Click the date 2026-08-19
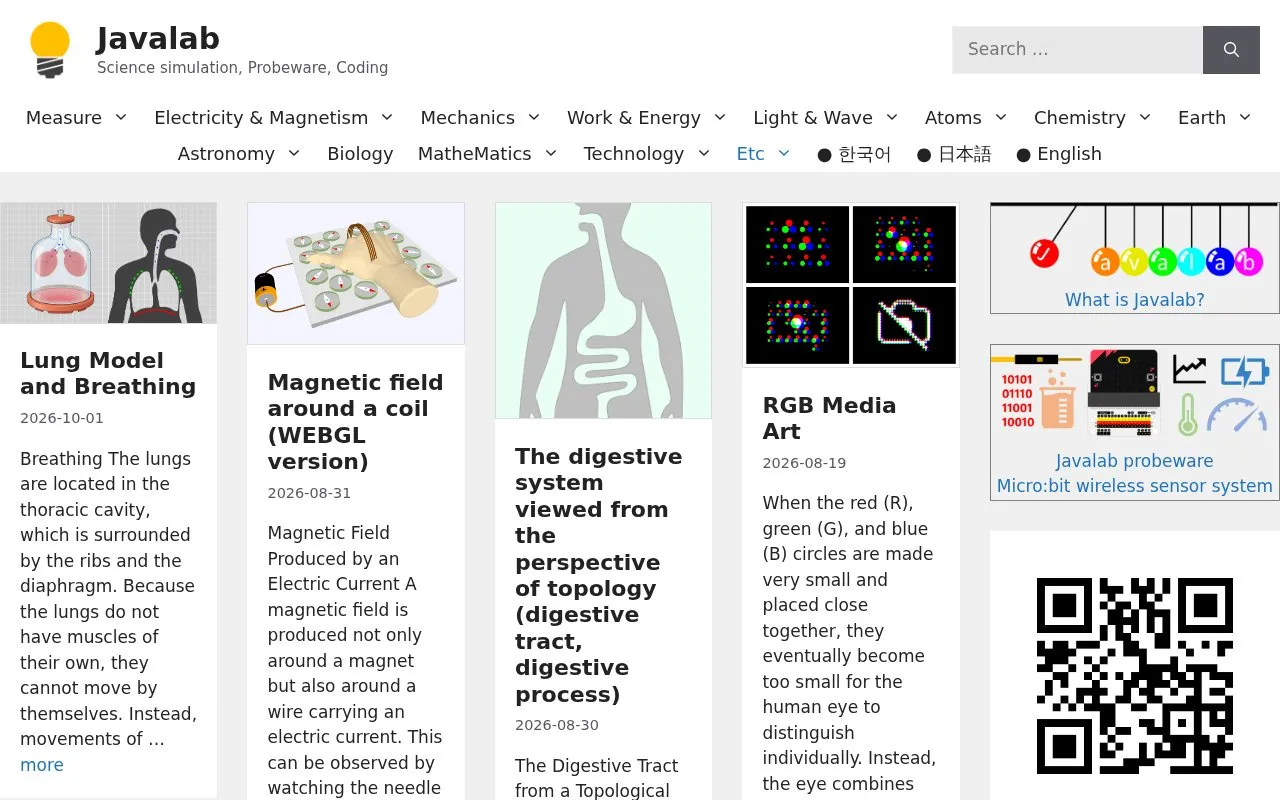The height and width of the screenshot is (800, 1280). pyautogui.click(x=804, y=463)
